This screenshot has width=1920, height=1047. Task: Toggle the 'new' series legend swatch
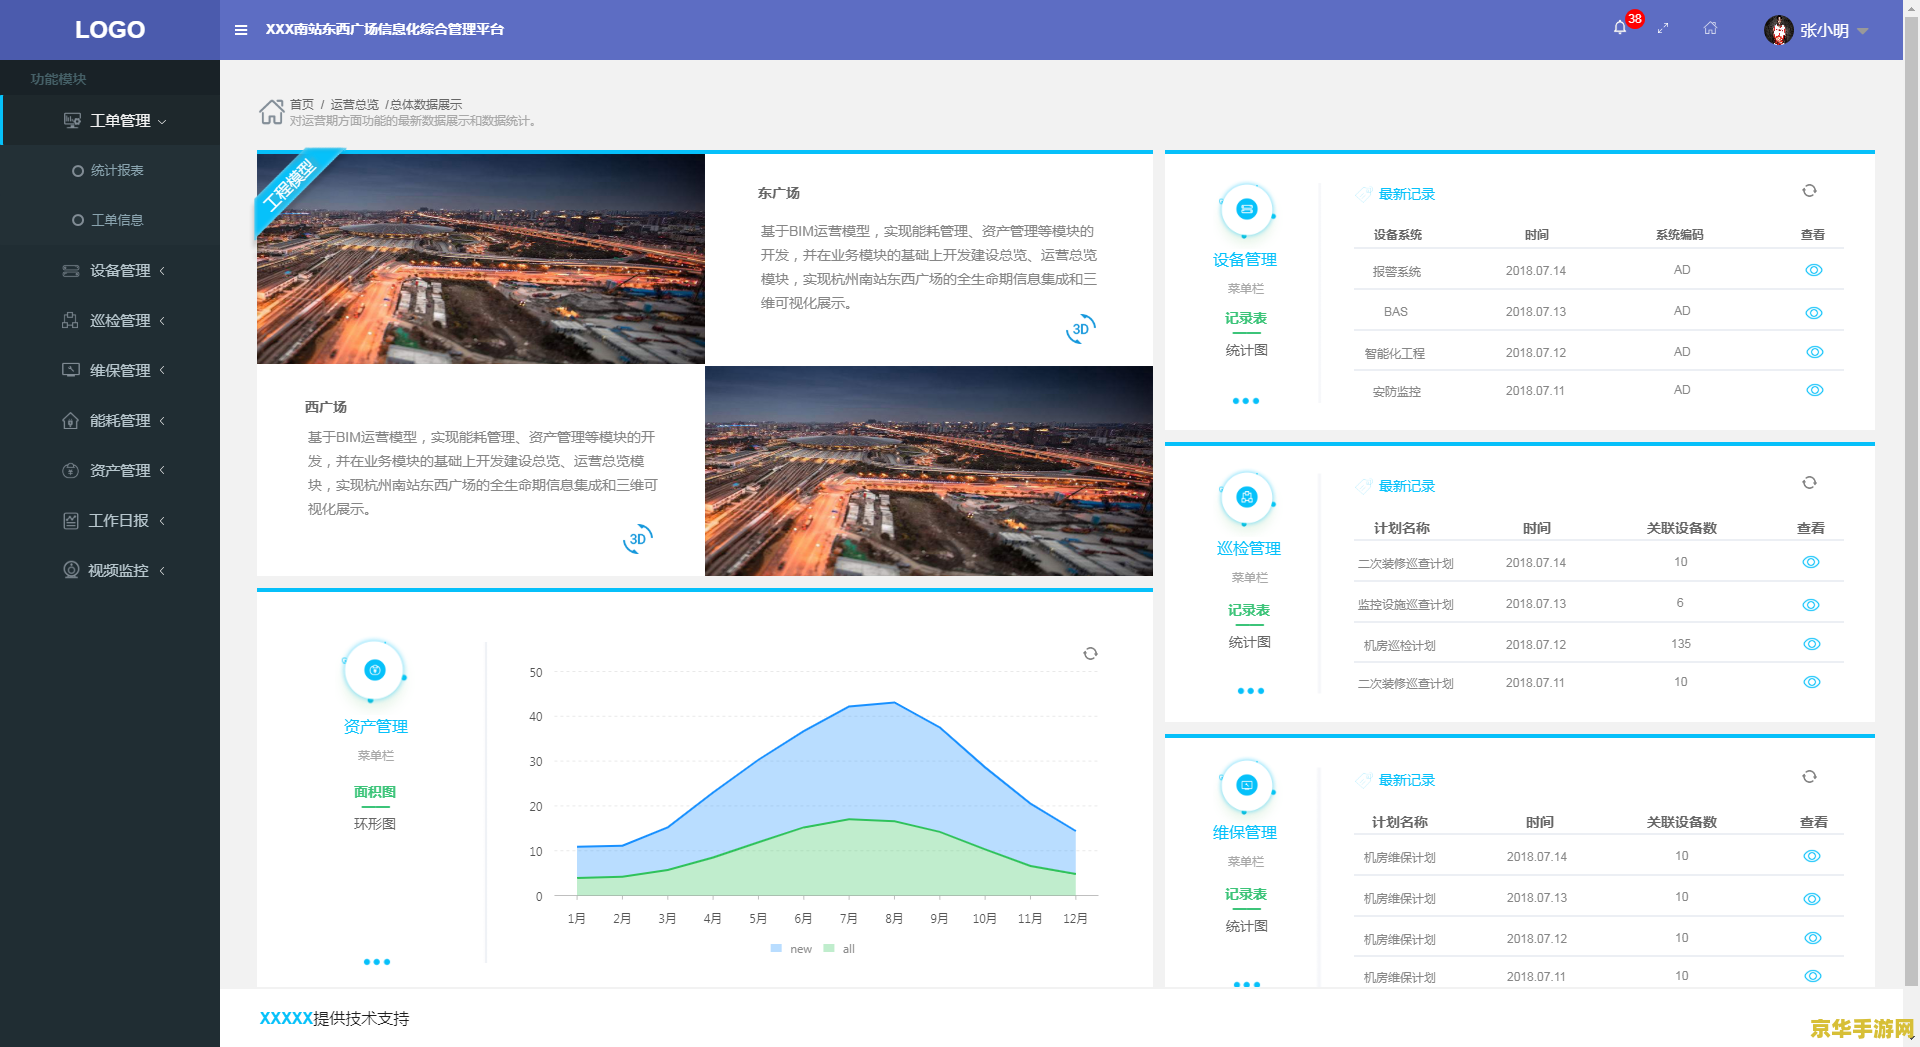[x=776, y=948]
